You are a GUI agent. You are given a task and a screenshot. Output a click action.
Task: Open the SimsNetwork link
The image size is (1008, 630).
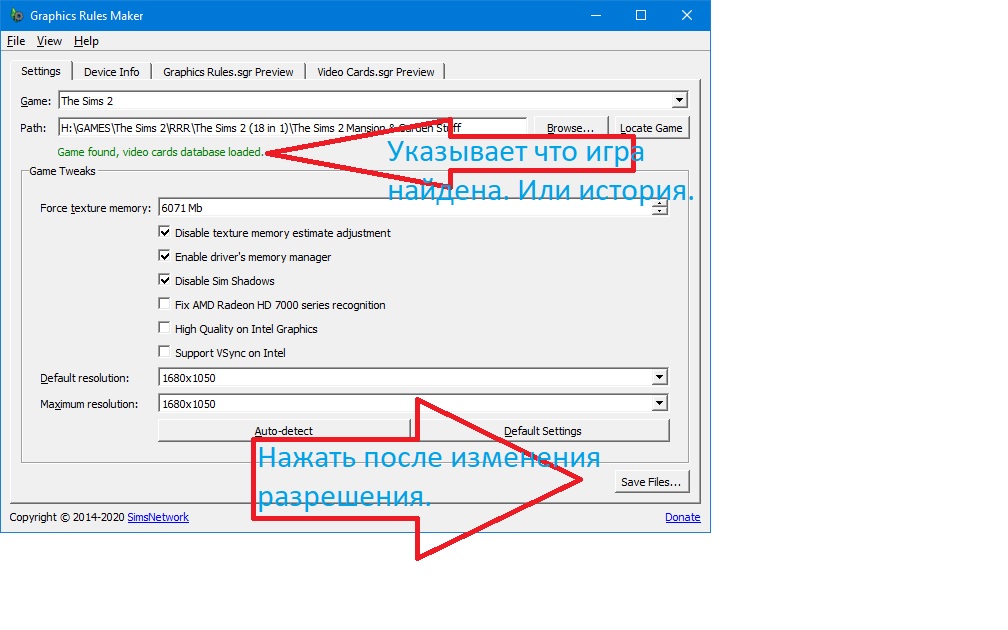pyautogui.click(x=158, y=517)
